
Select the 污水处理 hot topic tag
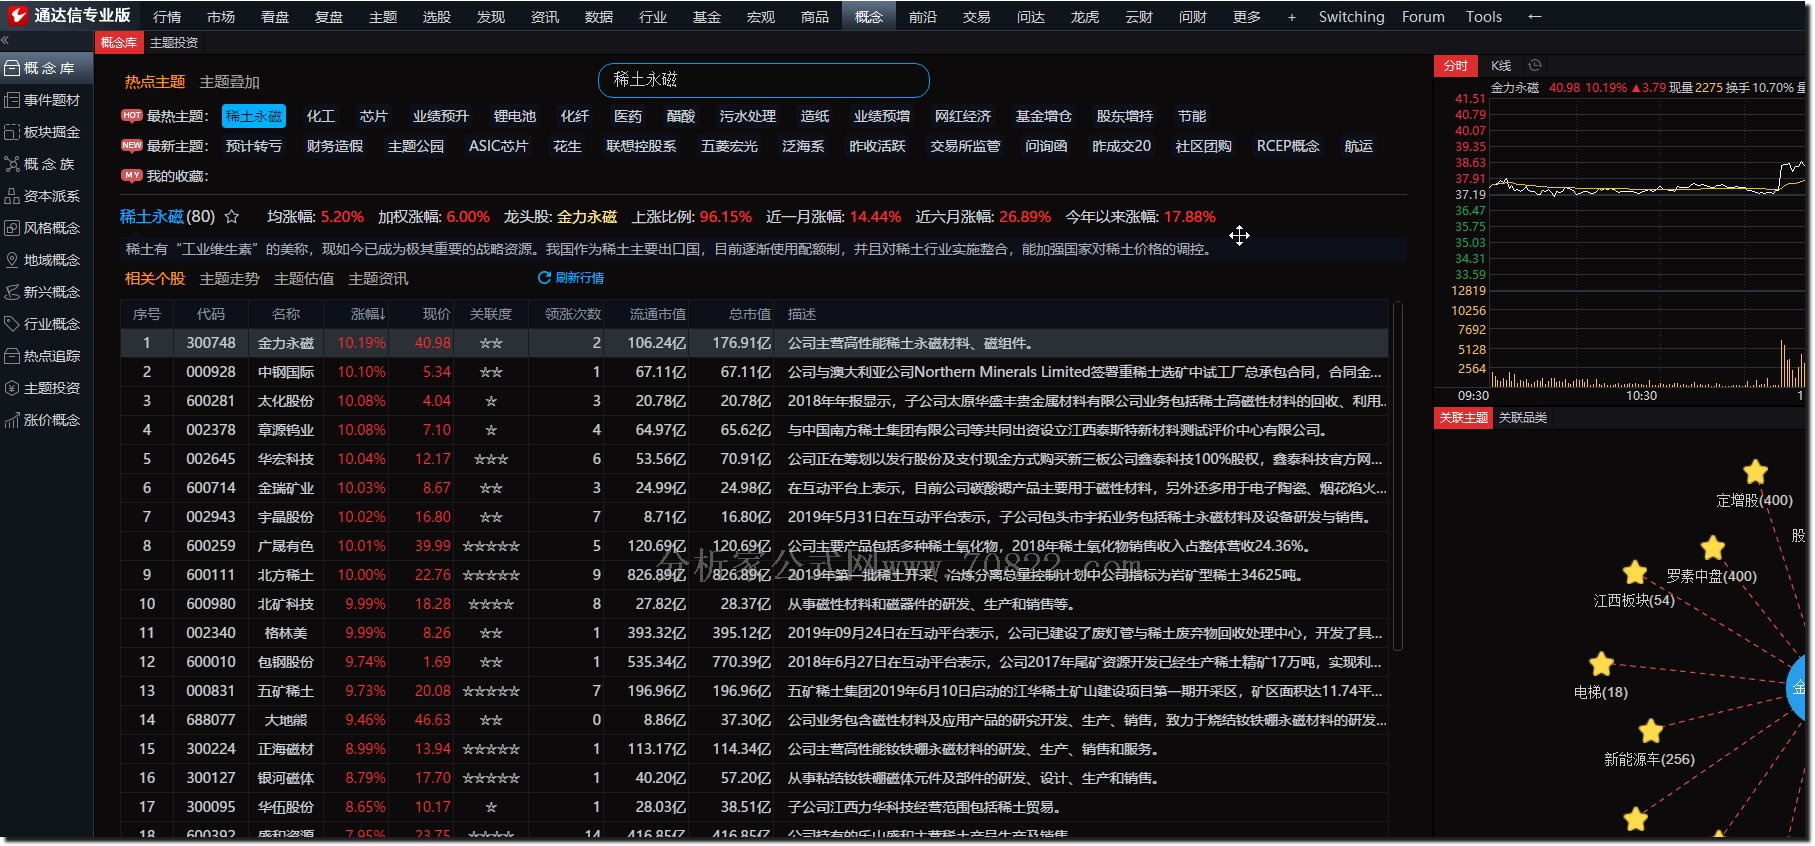coord(748,116)
